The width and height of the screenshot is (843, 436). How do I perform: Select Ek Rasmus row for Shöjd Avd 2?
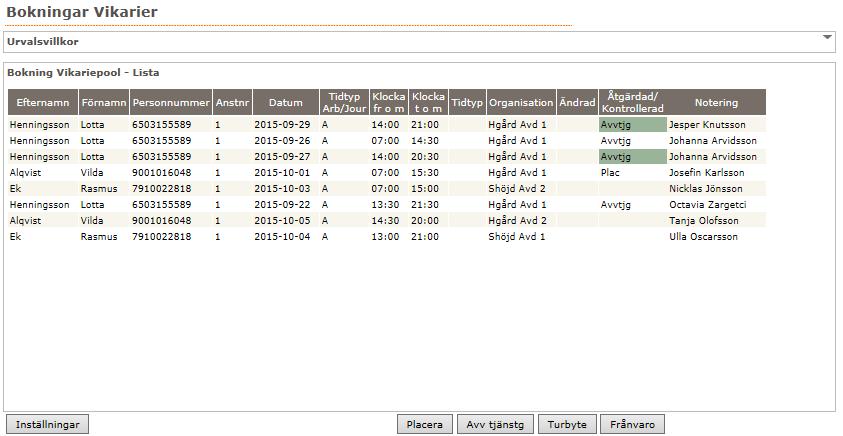coord(387,189)
